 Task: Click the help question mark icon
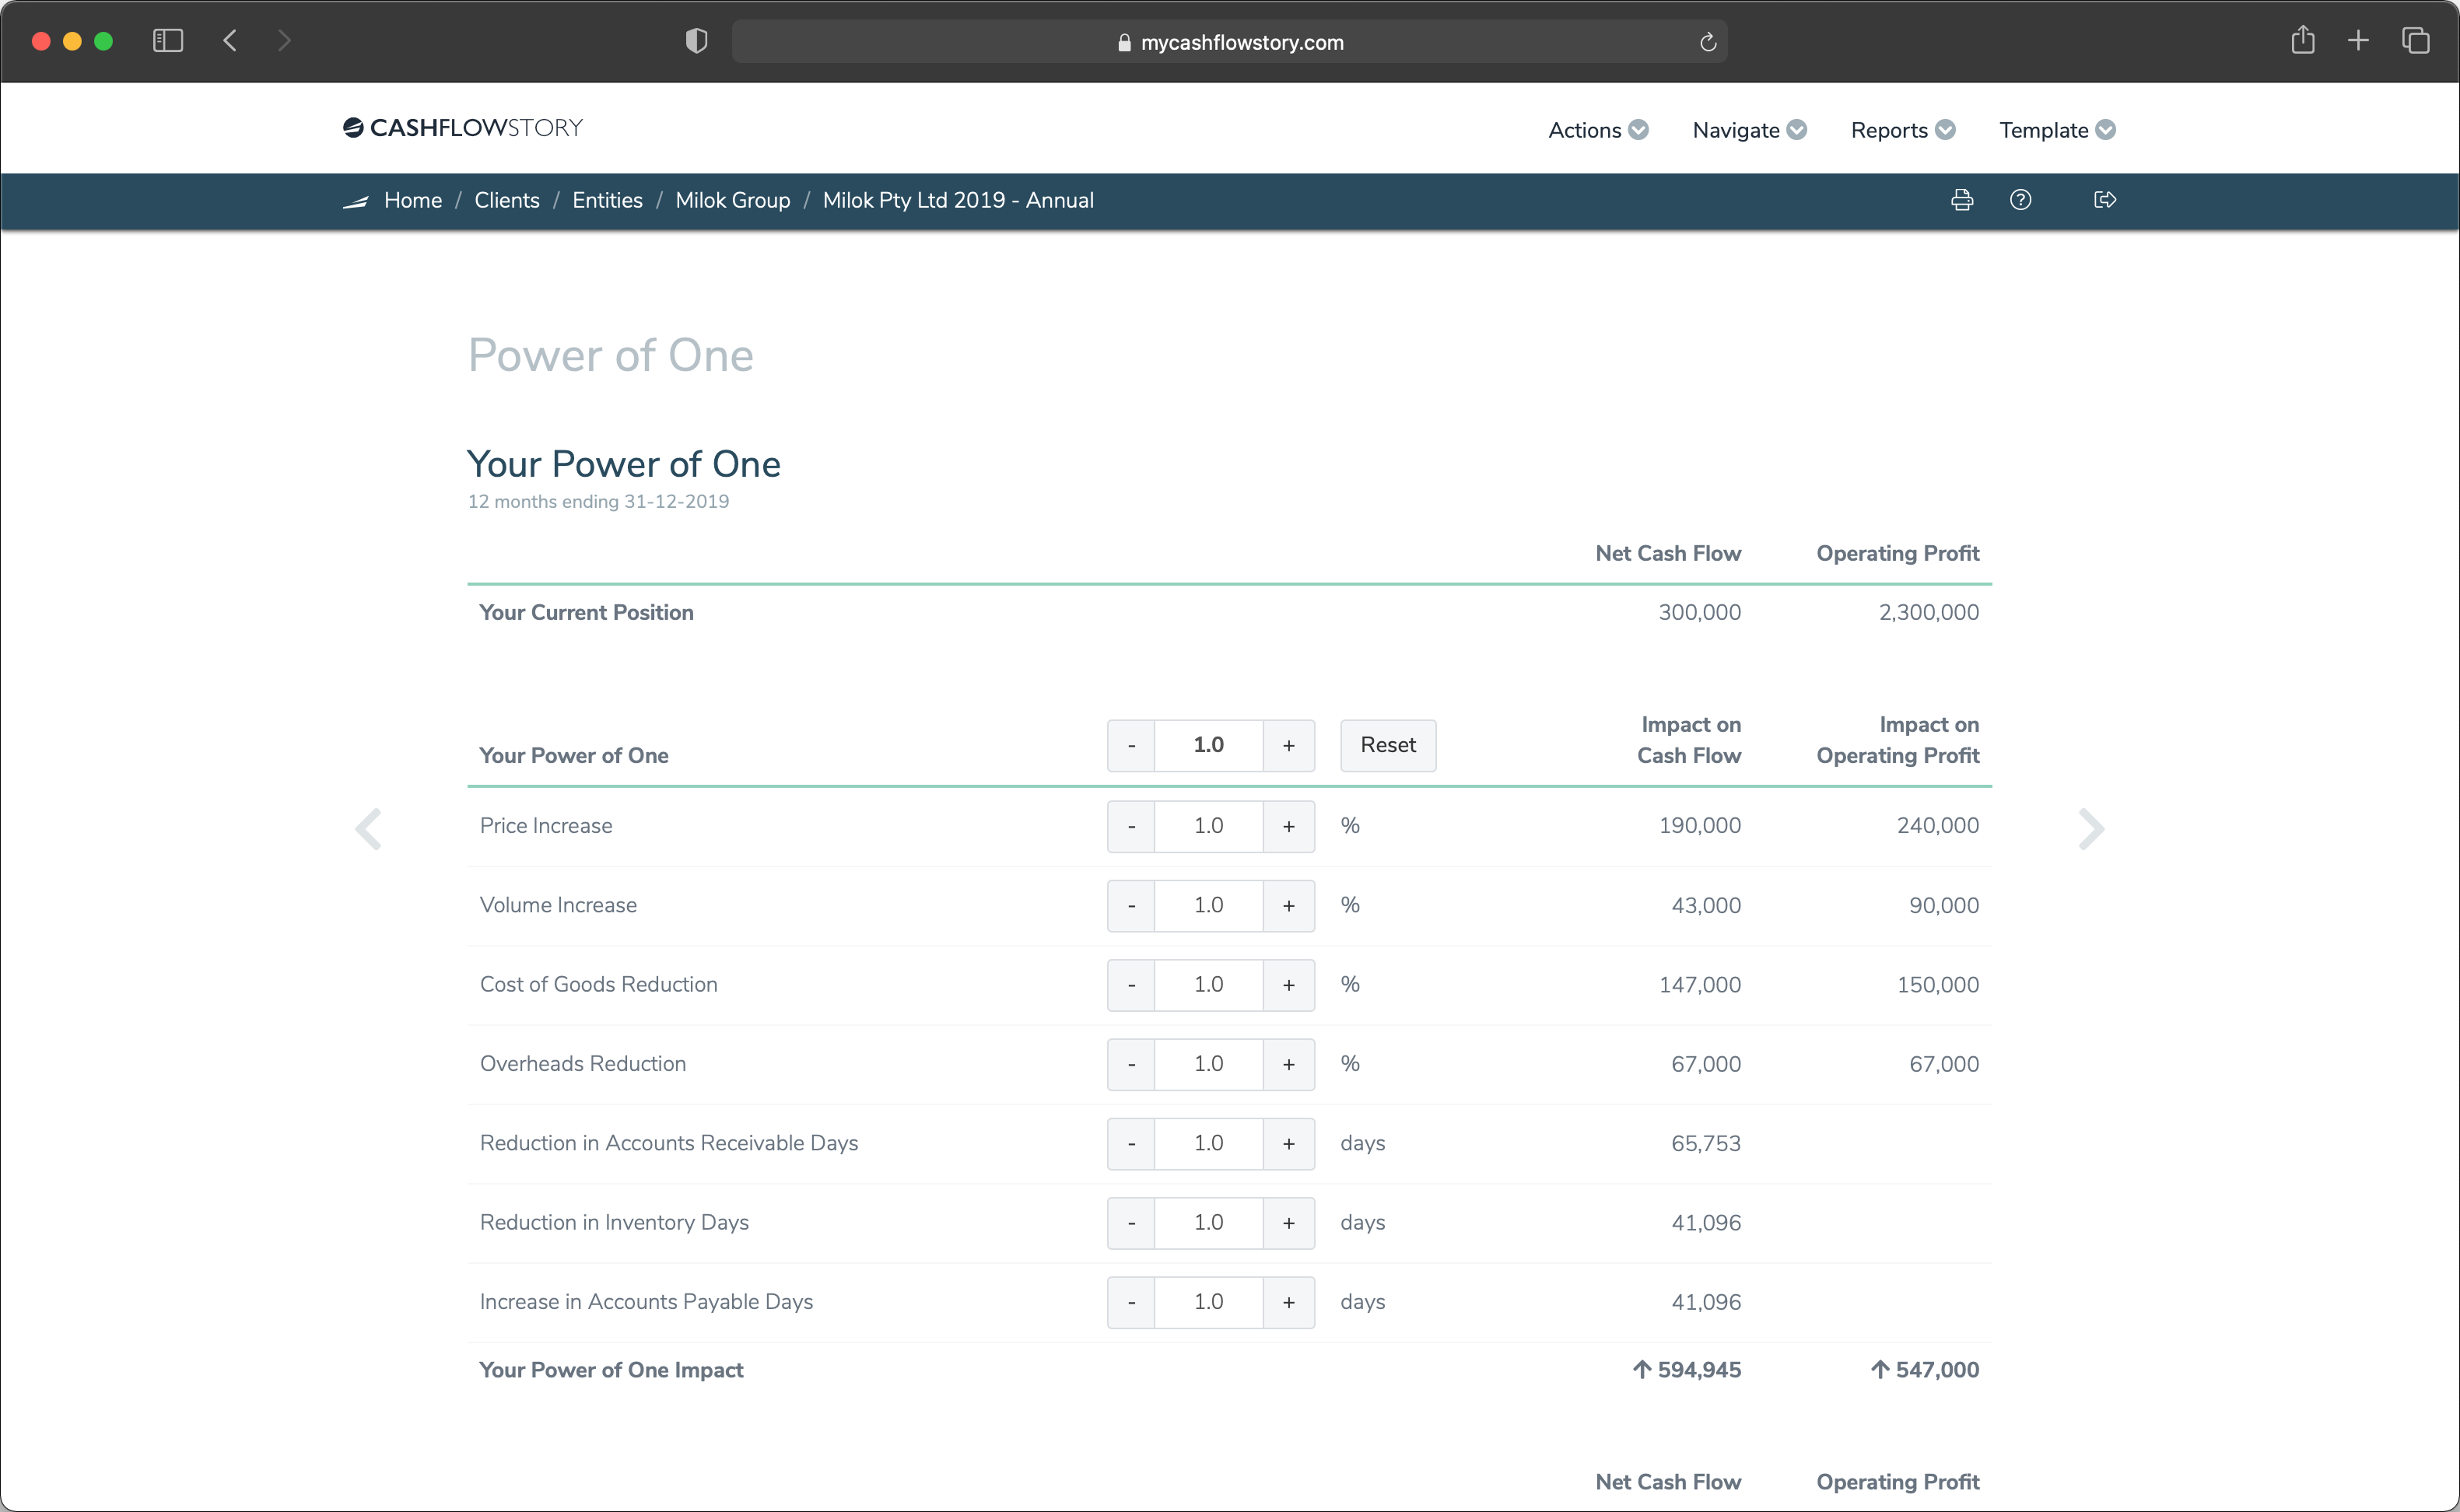[x=2019, y=200]
